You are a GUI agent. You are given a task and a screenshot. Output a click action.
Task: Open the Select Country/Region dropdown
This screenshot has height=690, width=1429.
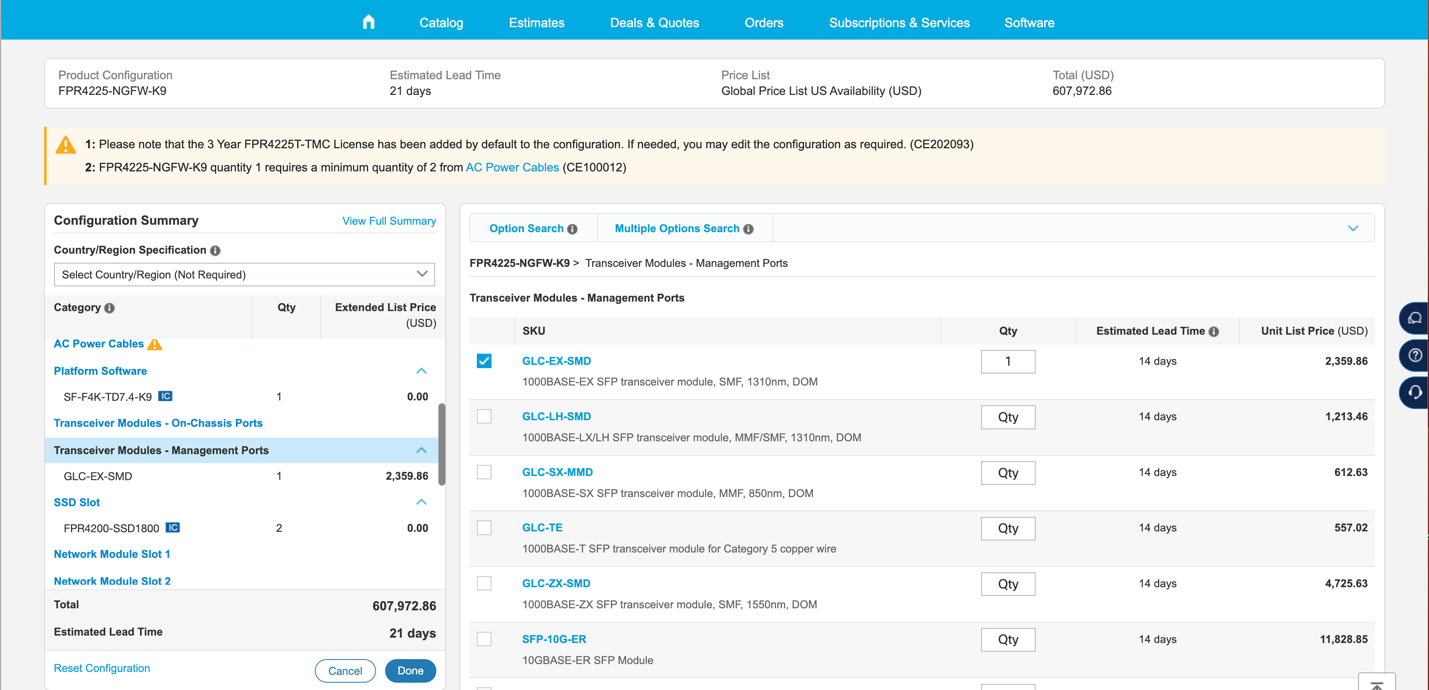(244, 275)
